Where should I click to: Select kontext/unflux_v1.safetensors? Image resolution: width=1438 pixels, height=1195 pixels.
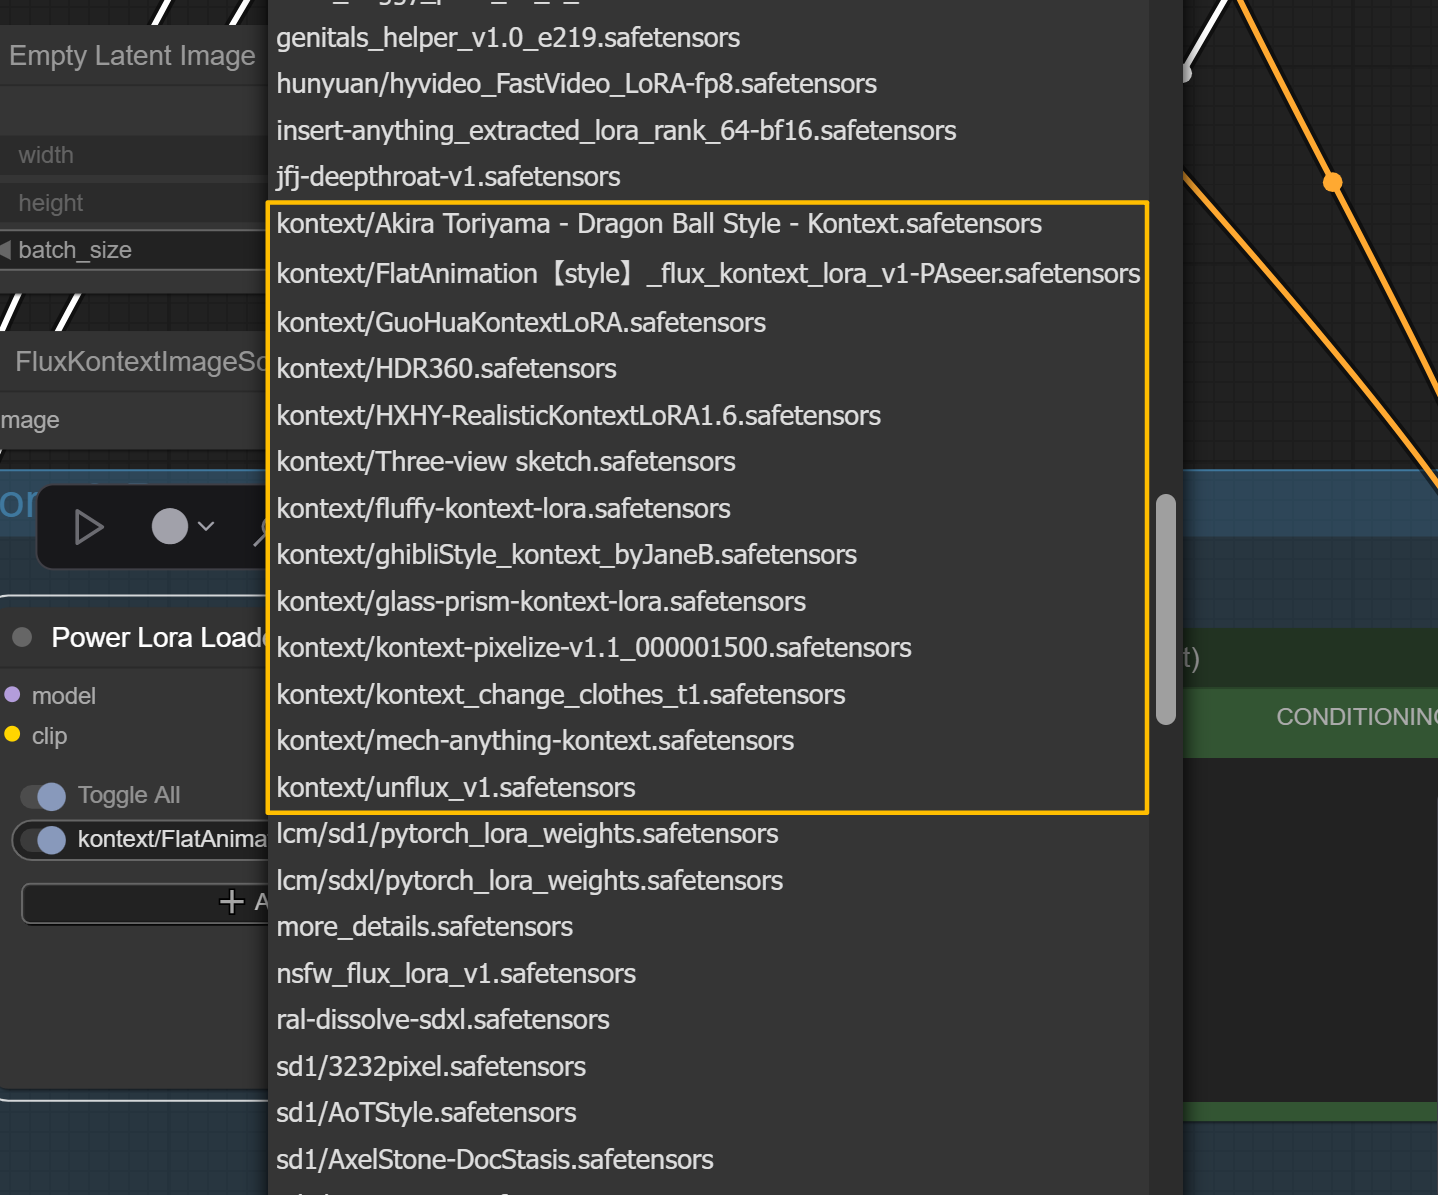pos(708,788)
